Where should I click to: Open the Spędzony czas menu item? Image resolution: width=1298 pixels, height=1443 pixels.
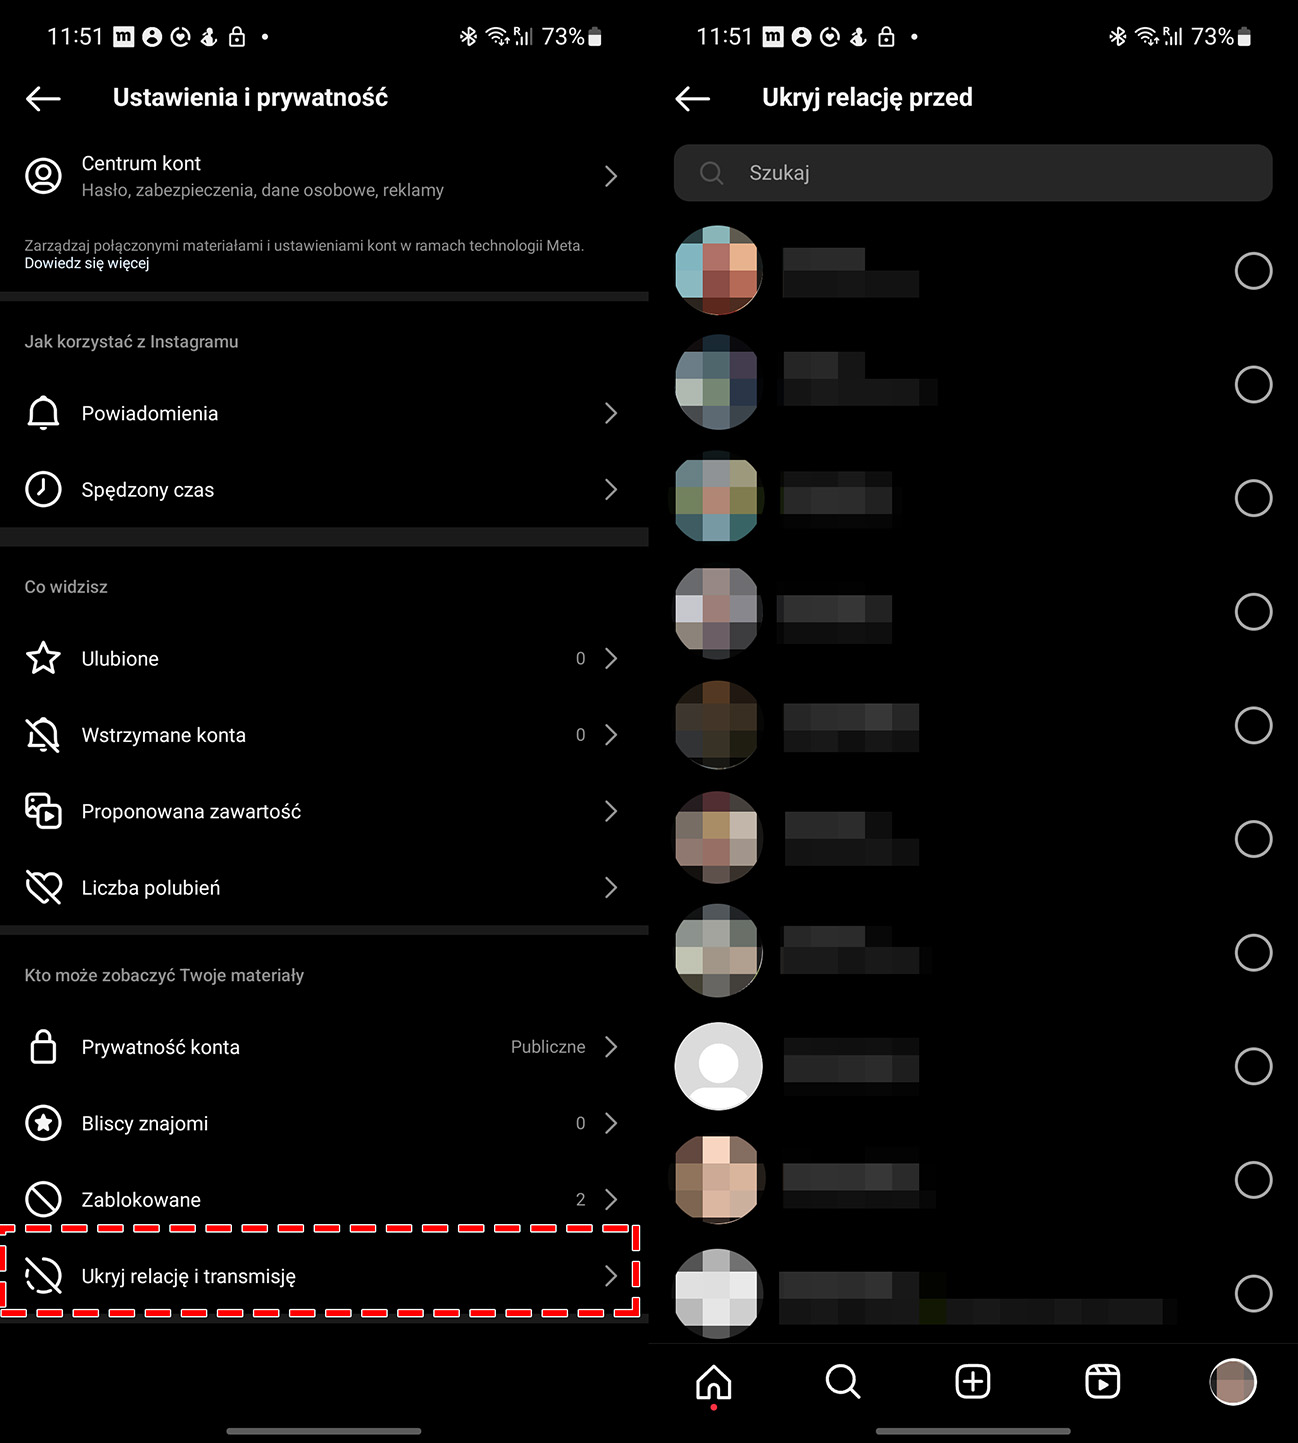[324, 489]
